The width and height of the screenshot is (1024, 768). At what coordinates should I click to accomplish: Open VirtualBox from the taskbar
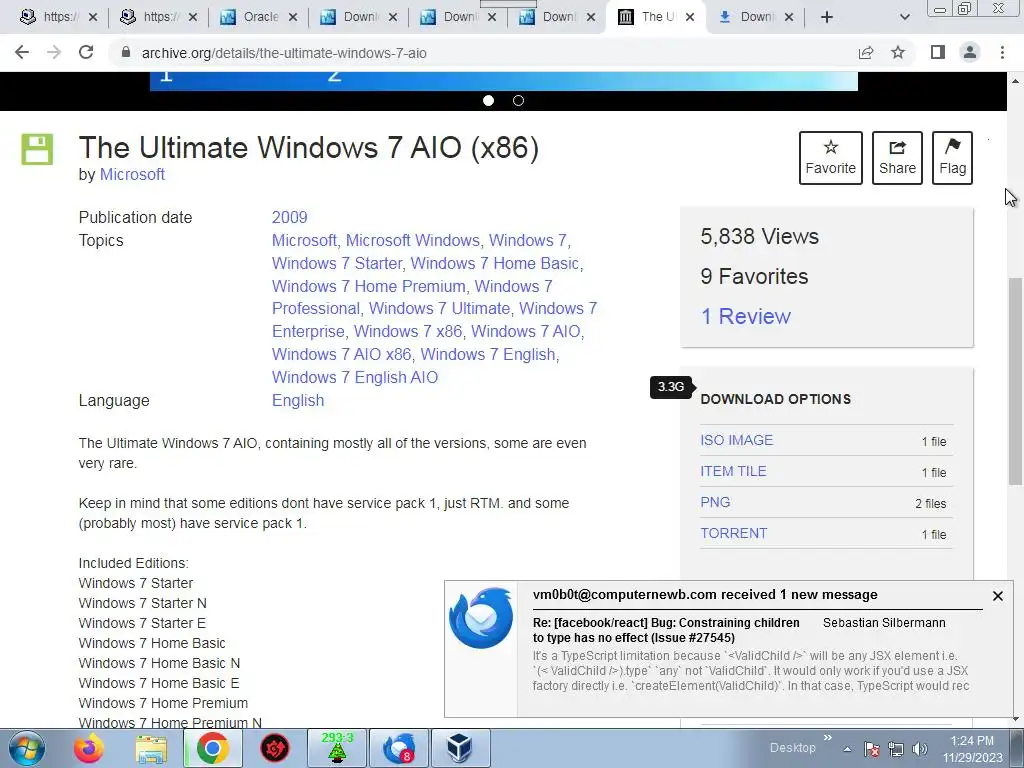pyautogui.click(x=460, y=748)
